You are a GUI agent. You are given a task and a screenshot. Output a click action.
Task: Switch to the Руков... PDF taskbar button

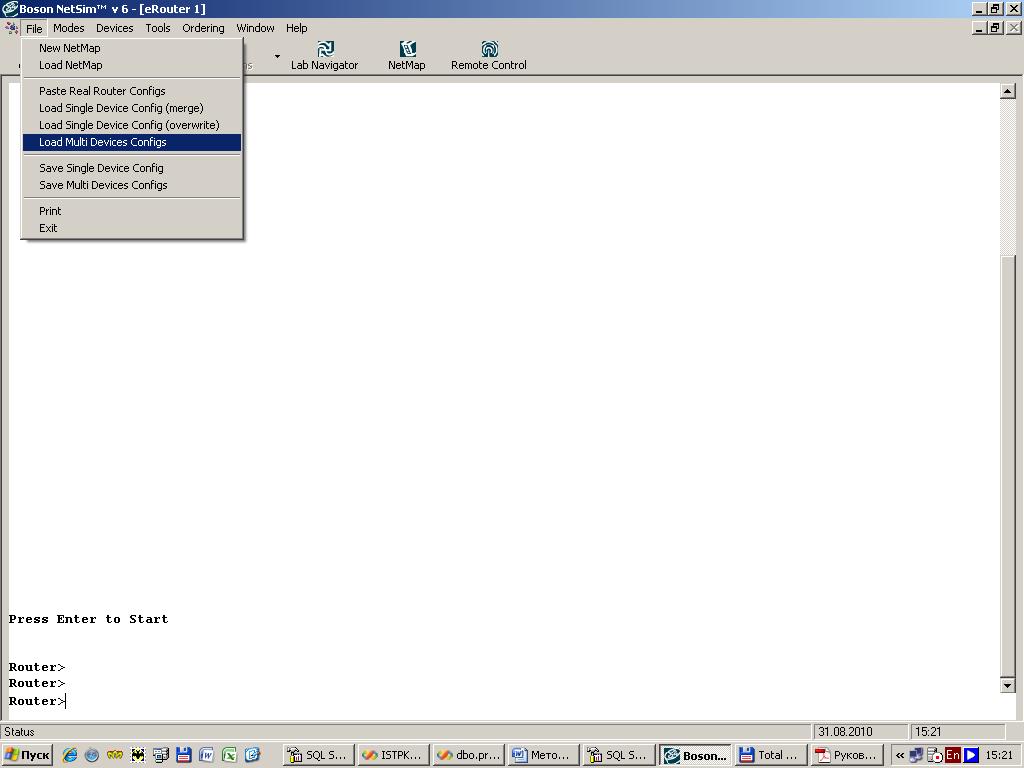click(x=846, y=755)
